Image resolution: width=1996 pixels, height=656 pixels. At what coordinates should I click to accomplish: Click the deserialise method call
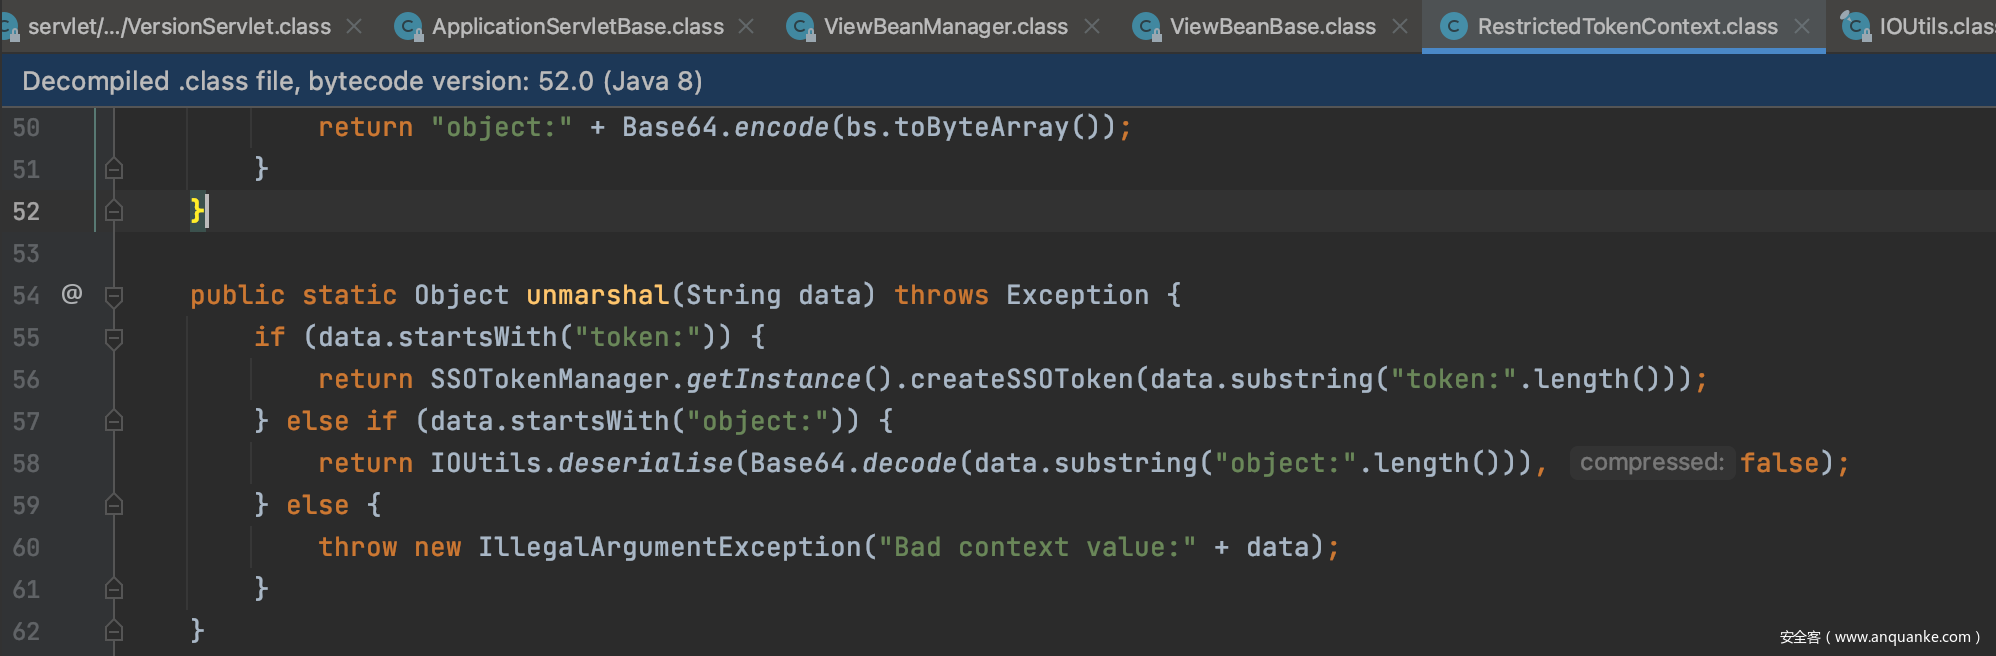[645, 463]
